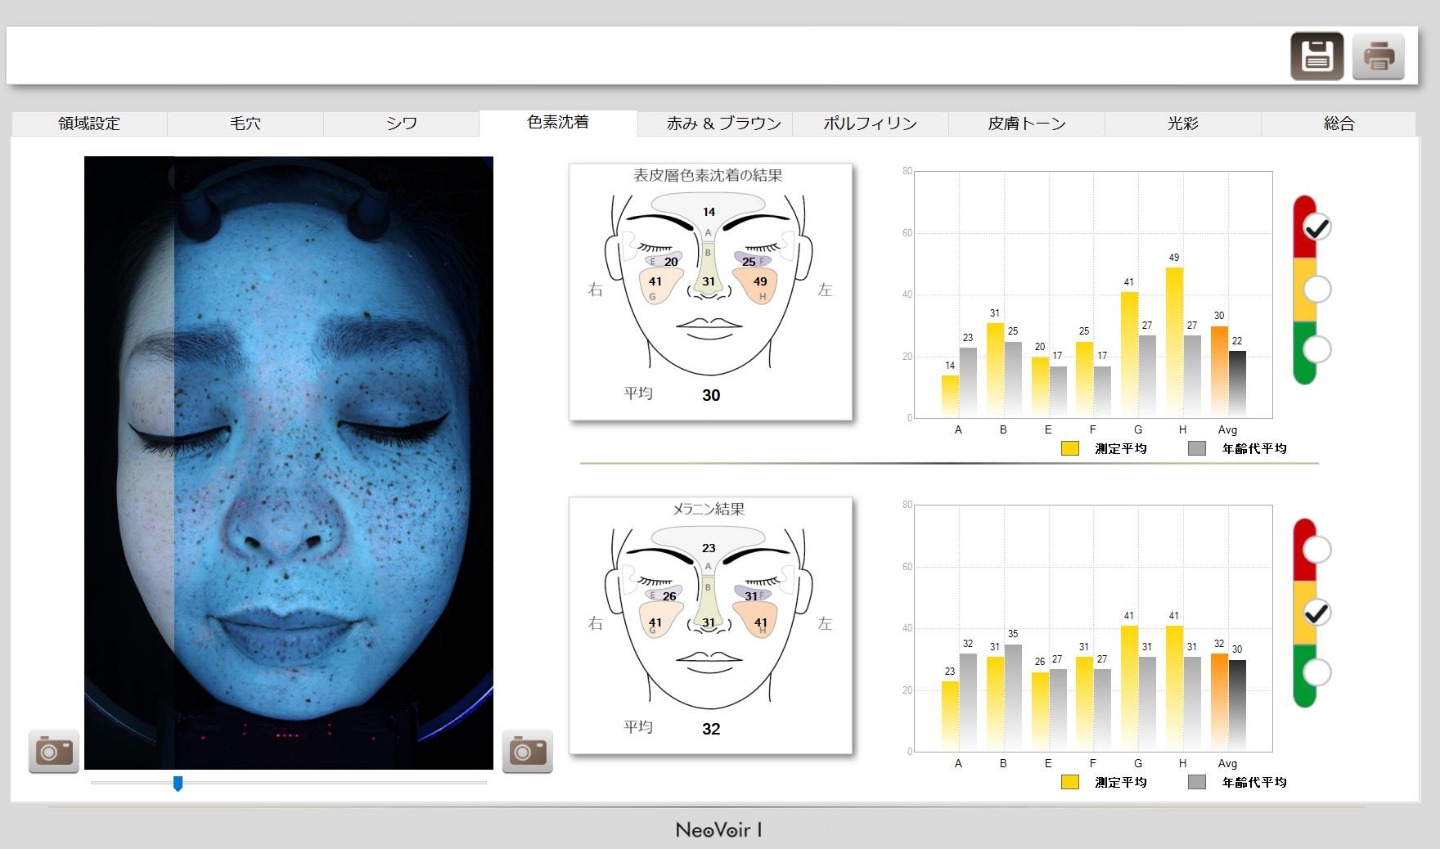Viewport: 1440px width, 849px height.
Task: Go to the 皮膚トーン tab
Action: [x=1027, y=124]
